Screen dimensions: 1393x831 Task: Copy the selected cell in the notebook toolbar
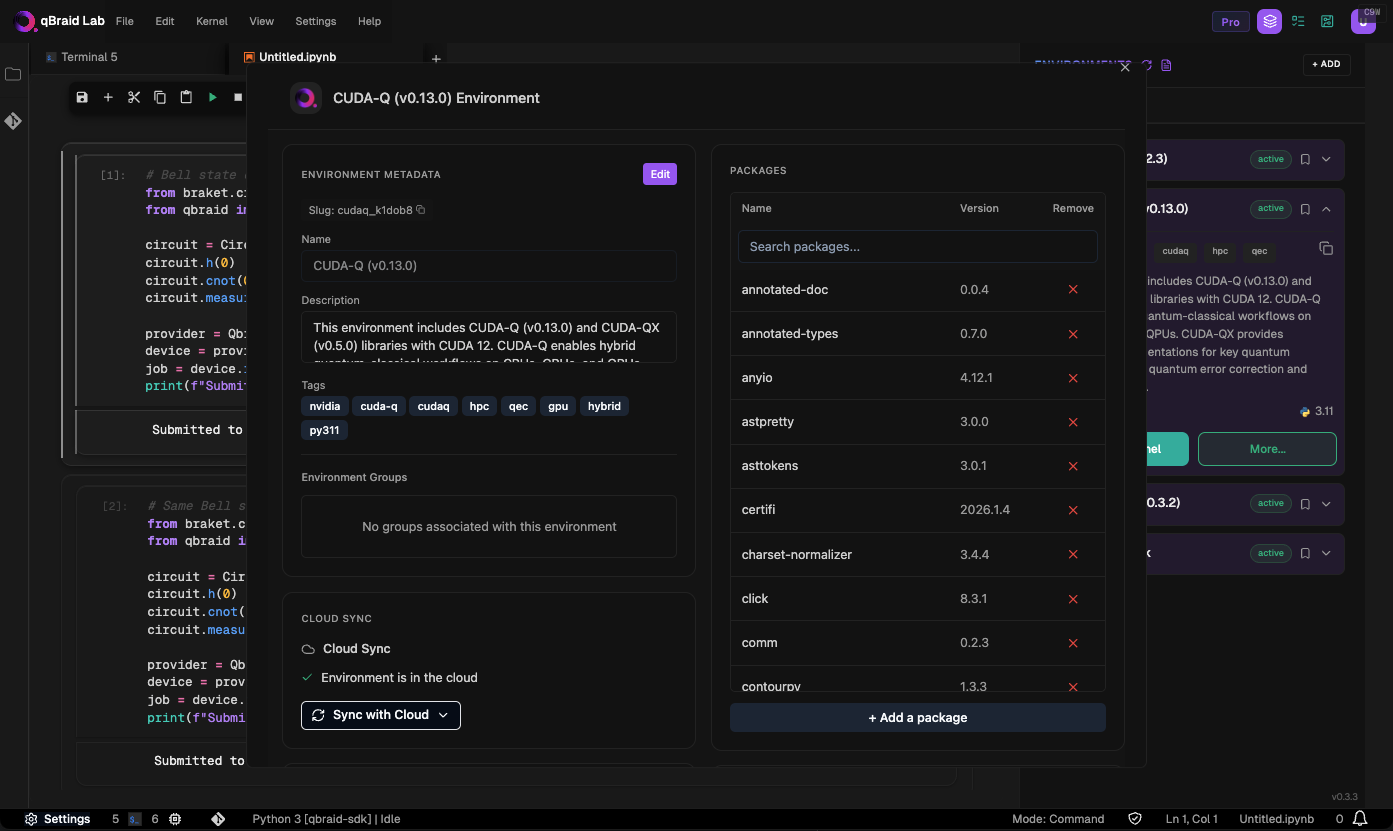point(160,97)
